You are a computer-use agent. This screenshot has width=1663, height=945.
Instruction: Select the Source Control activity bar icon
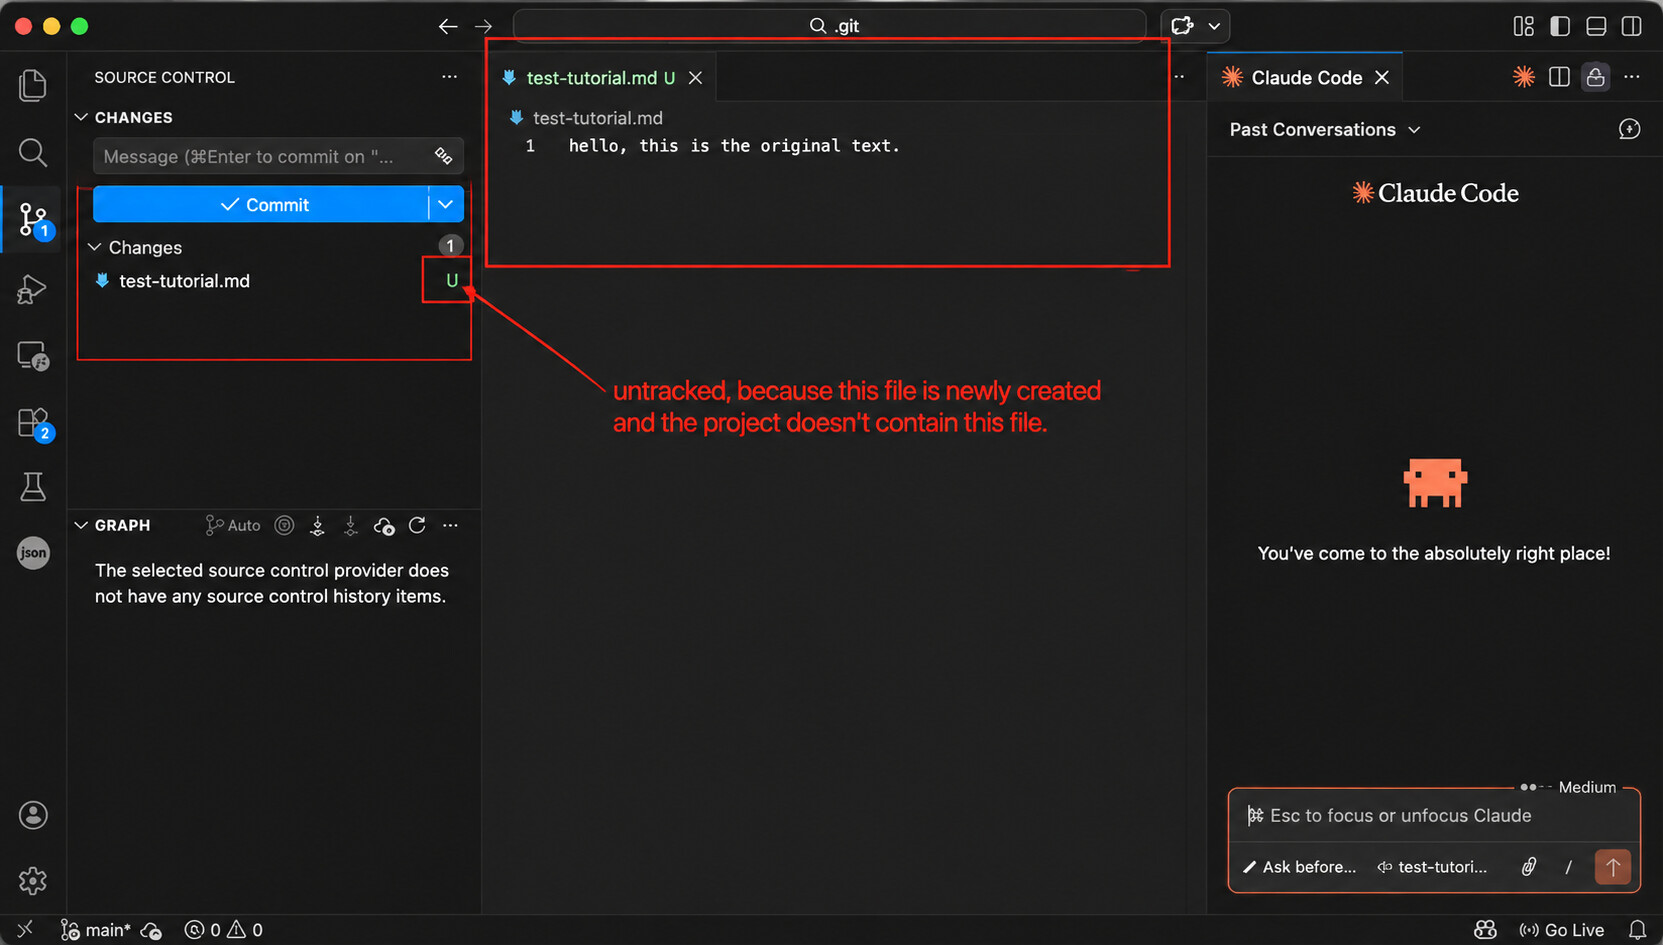pyautogui.click(x=33, y=219)
